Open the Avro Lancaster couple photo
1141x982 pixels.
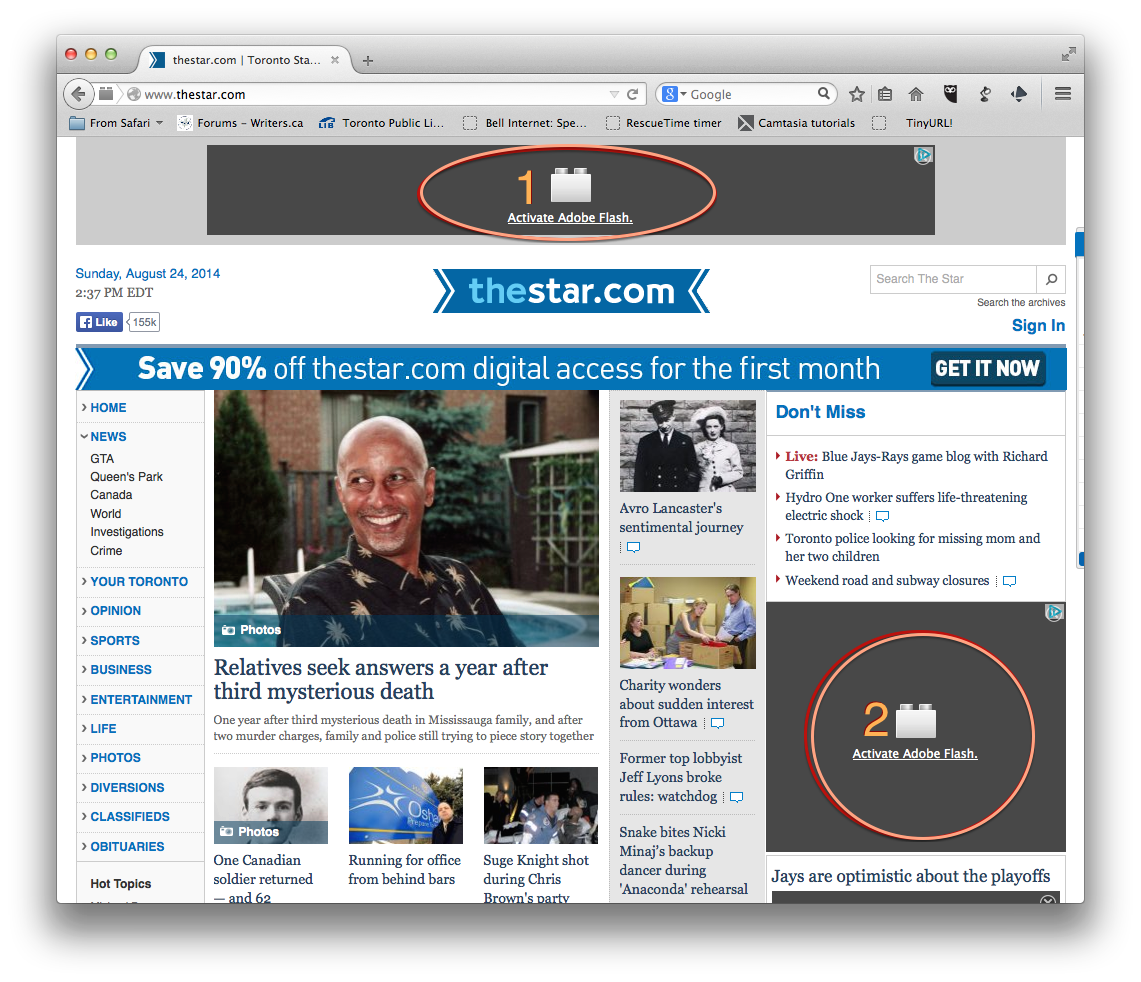688,446
